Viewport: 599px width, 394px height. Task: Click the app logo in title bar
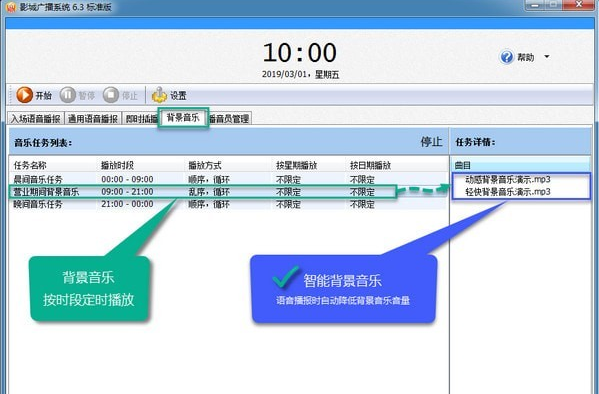coord(11,7)
